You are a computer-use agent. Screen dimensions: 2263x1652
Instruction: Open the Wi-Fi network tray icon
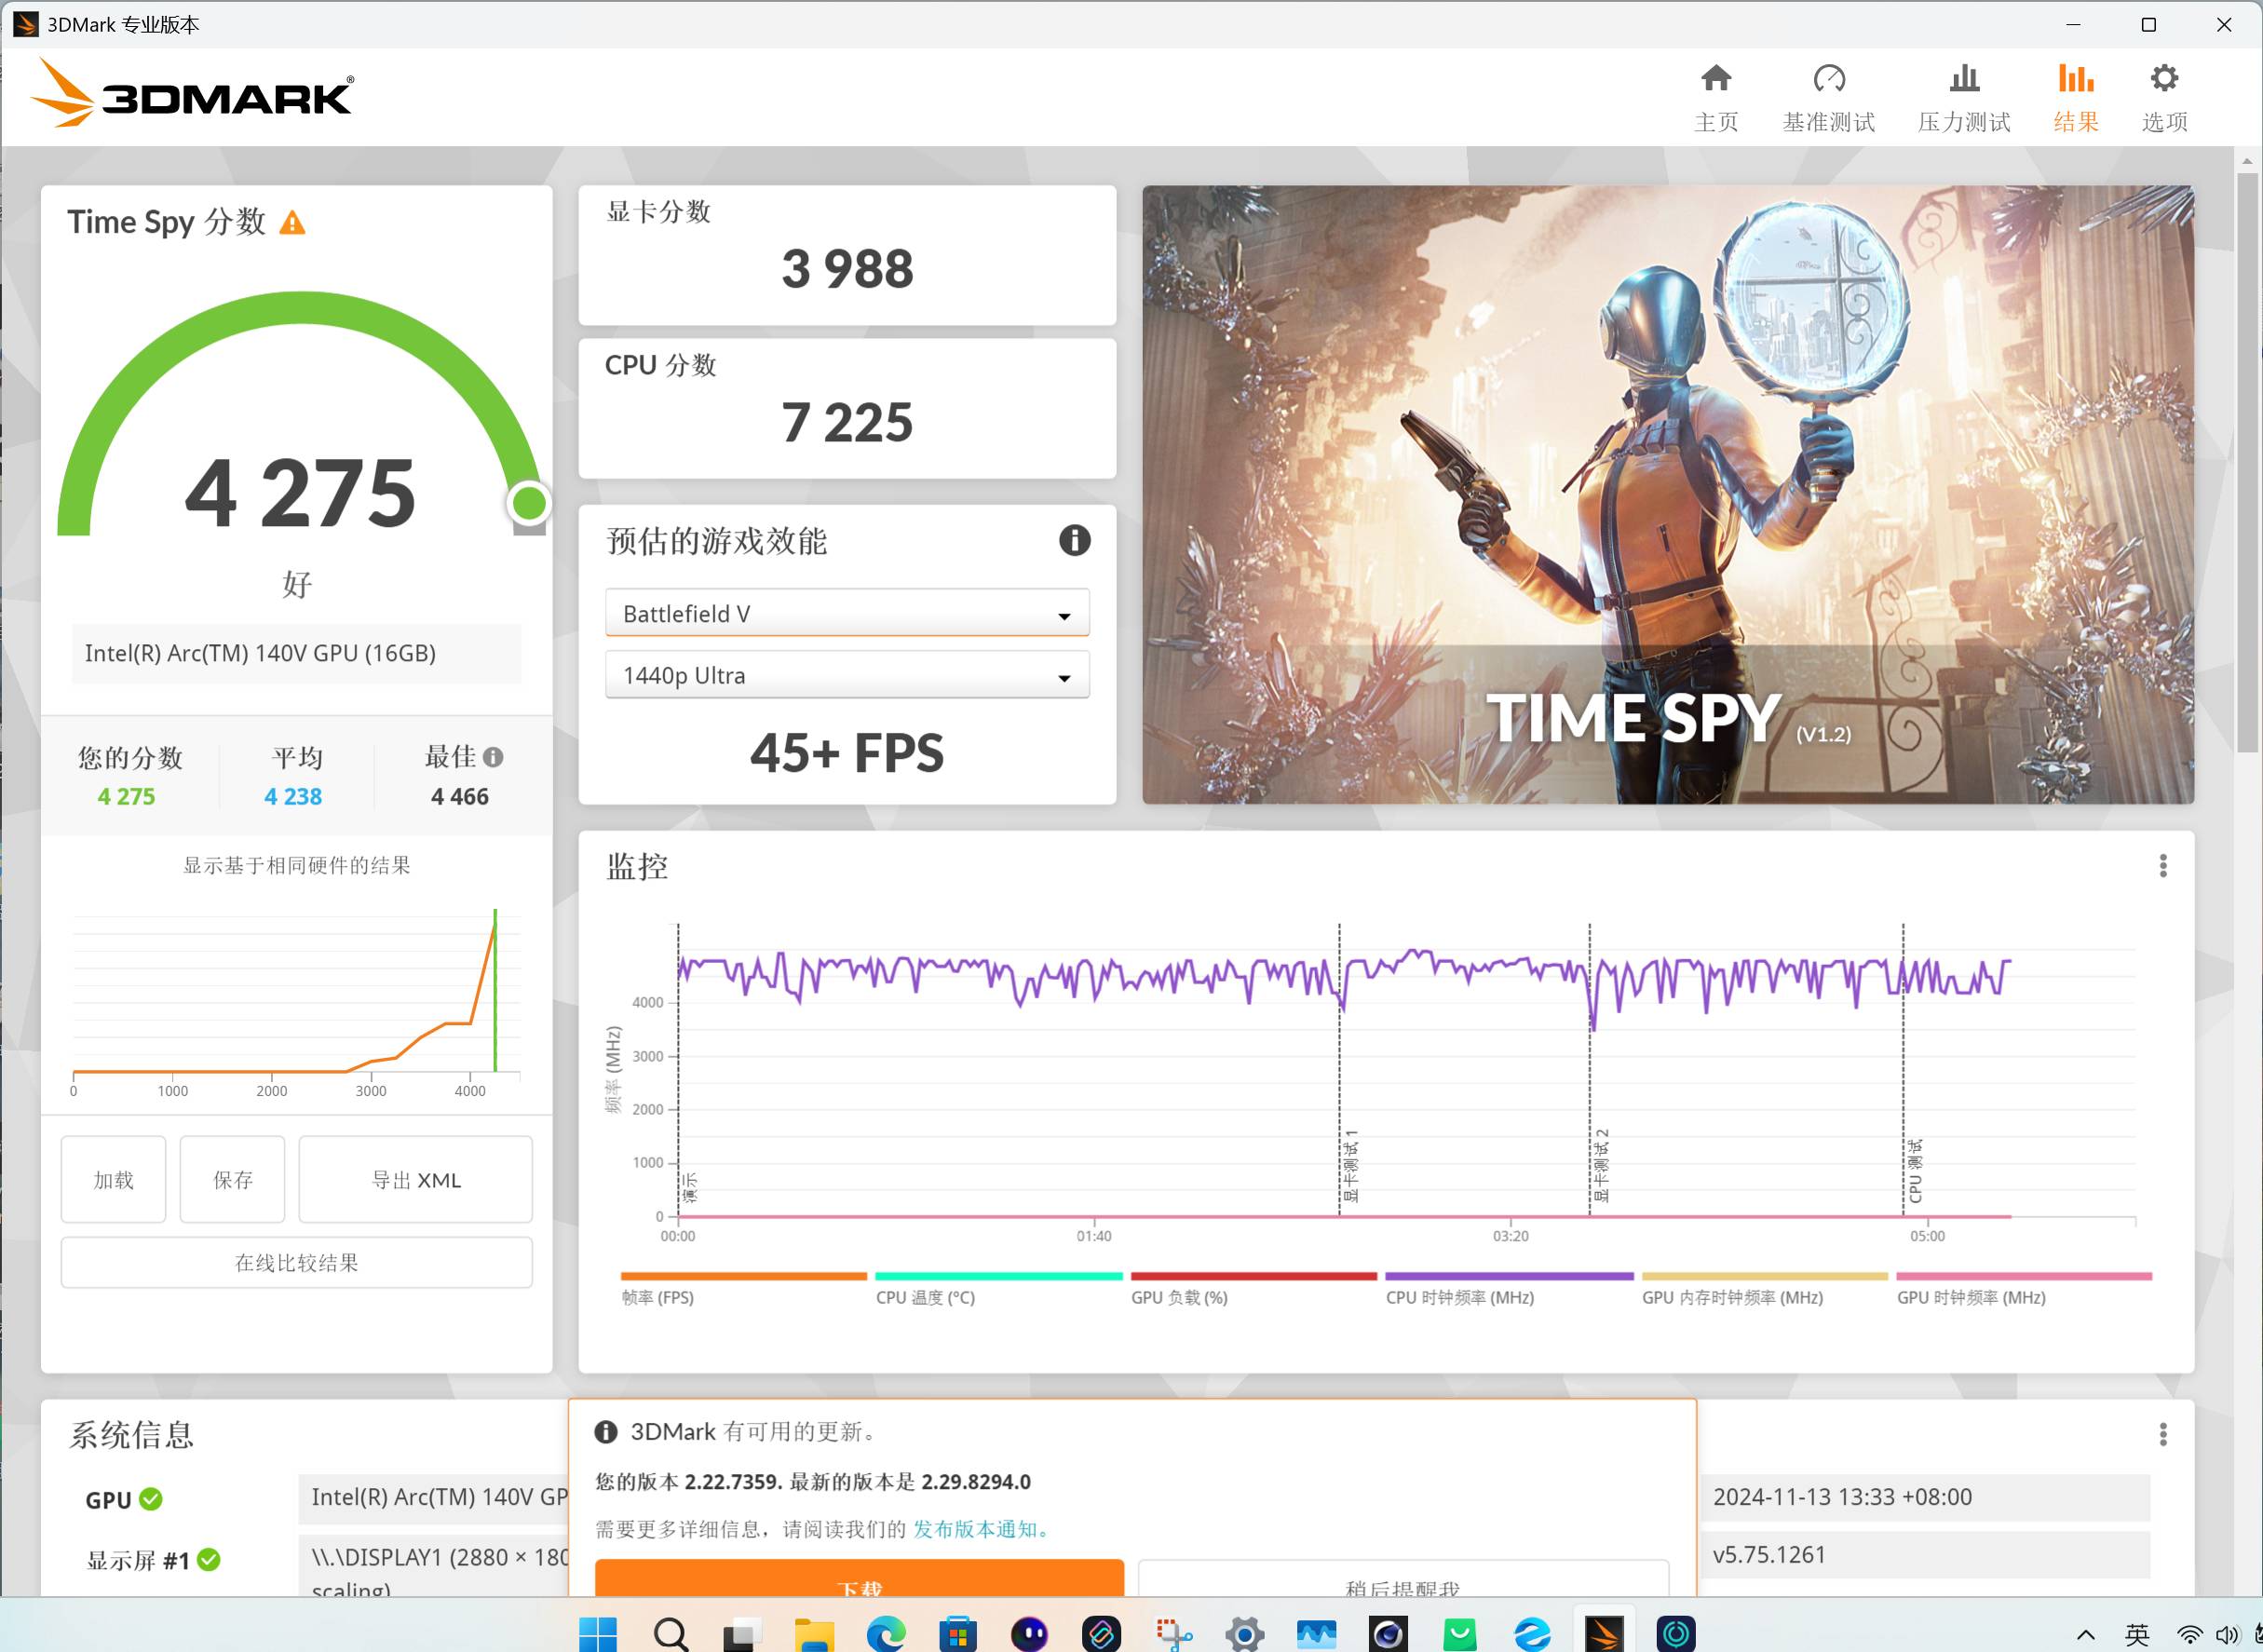click(x=2189, y=1636)
